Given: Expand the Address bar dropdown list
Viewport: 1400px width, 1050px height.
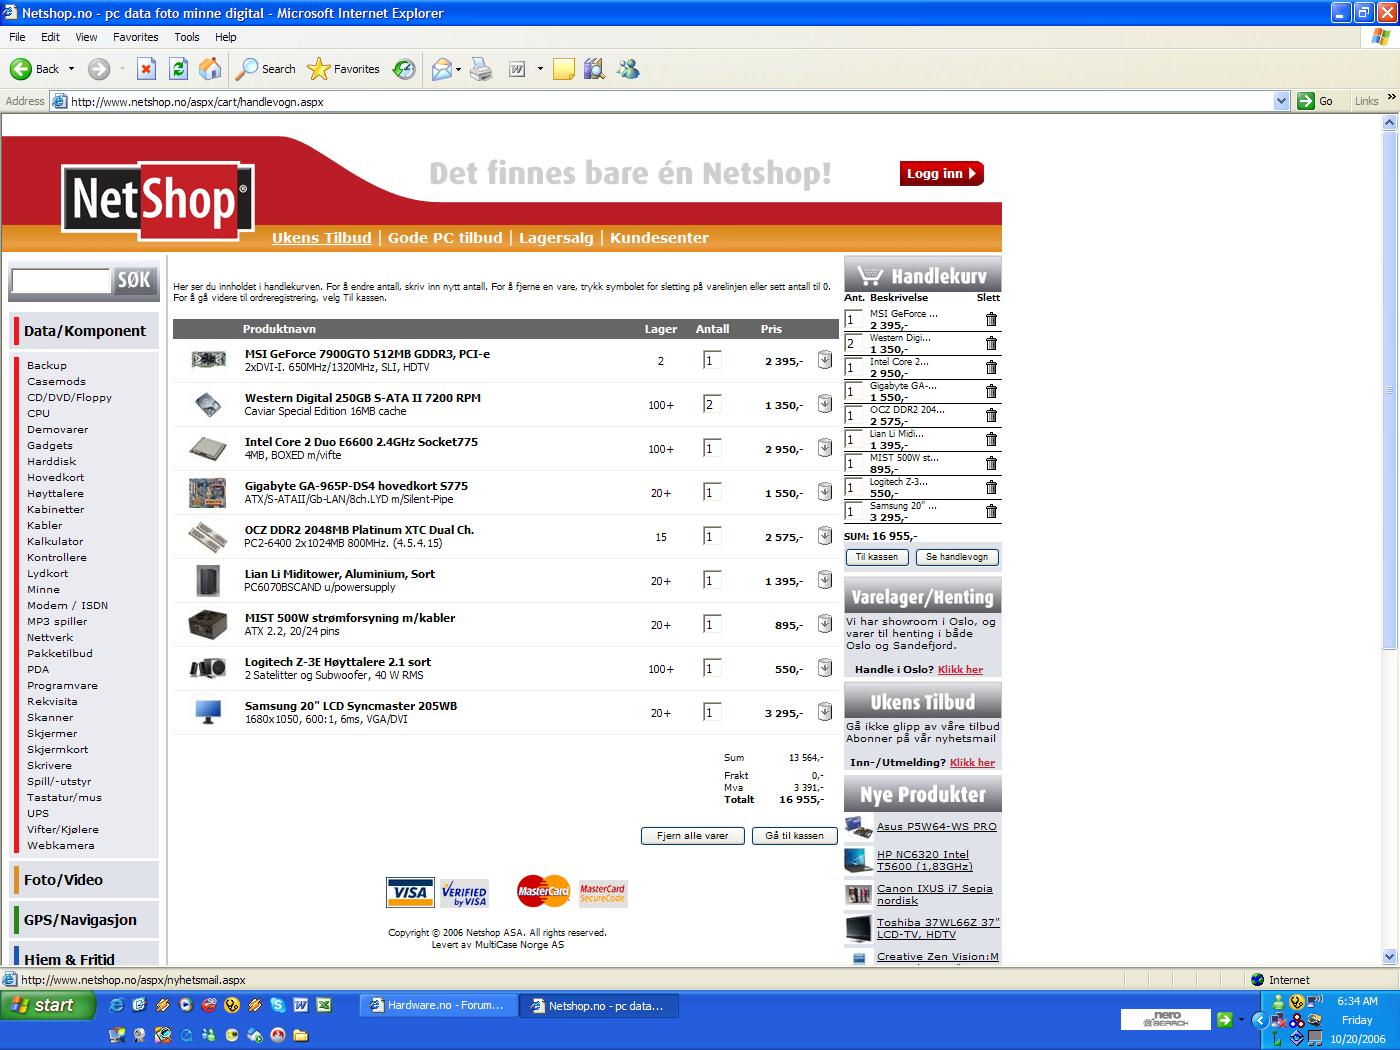Looking at the screenshot, I should click(1282, 101).
